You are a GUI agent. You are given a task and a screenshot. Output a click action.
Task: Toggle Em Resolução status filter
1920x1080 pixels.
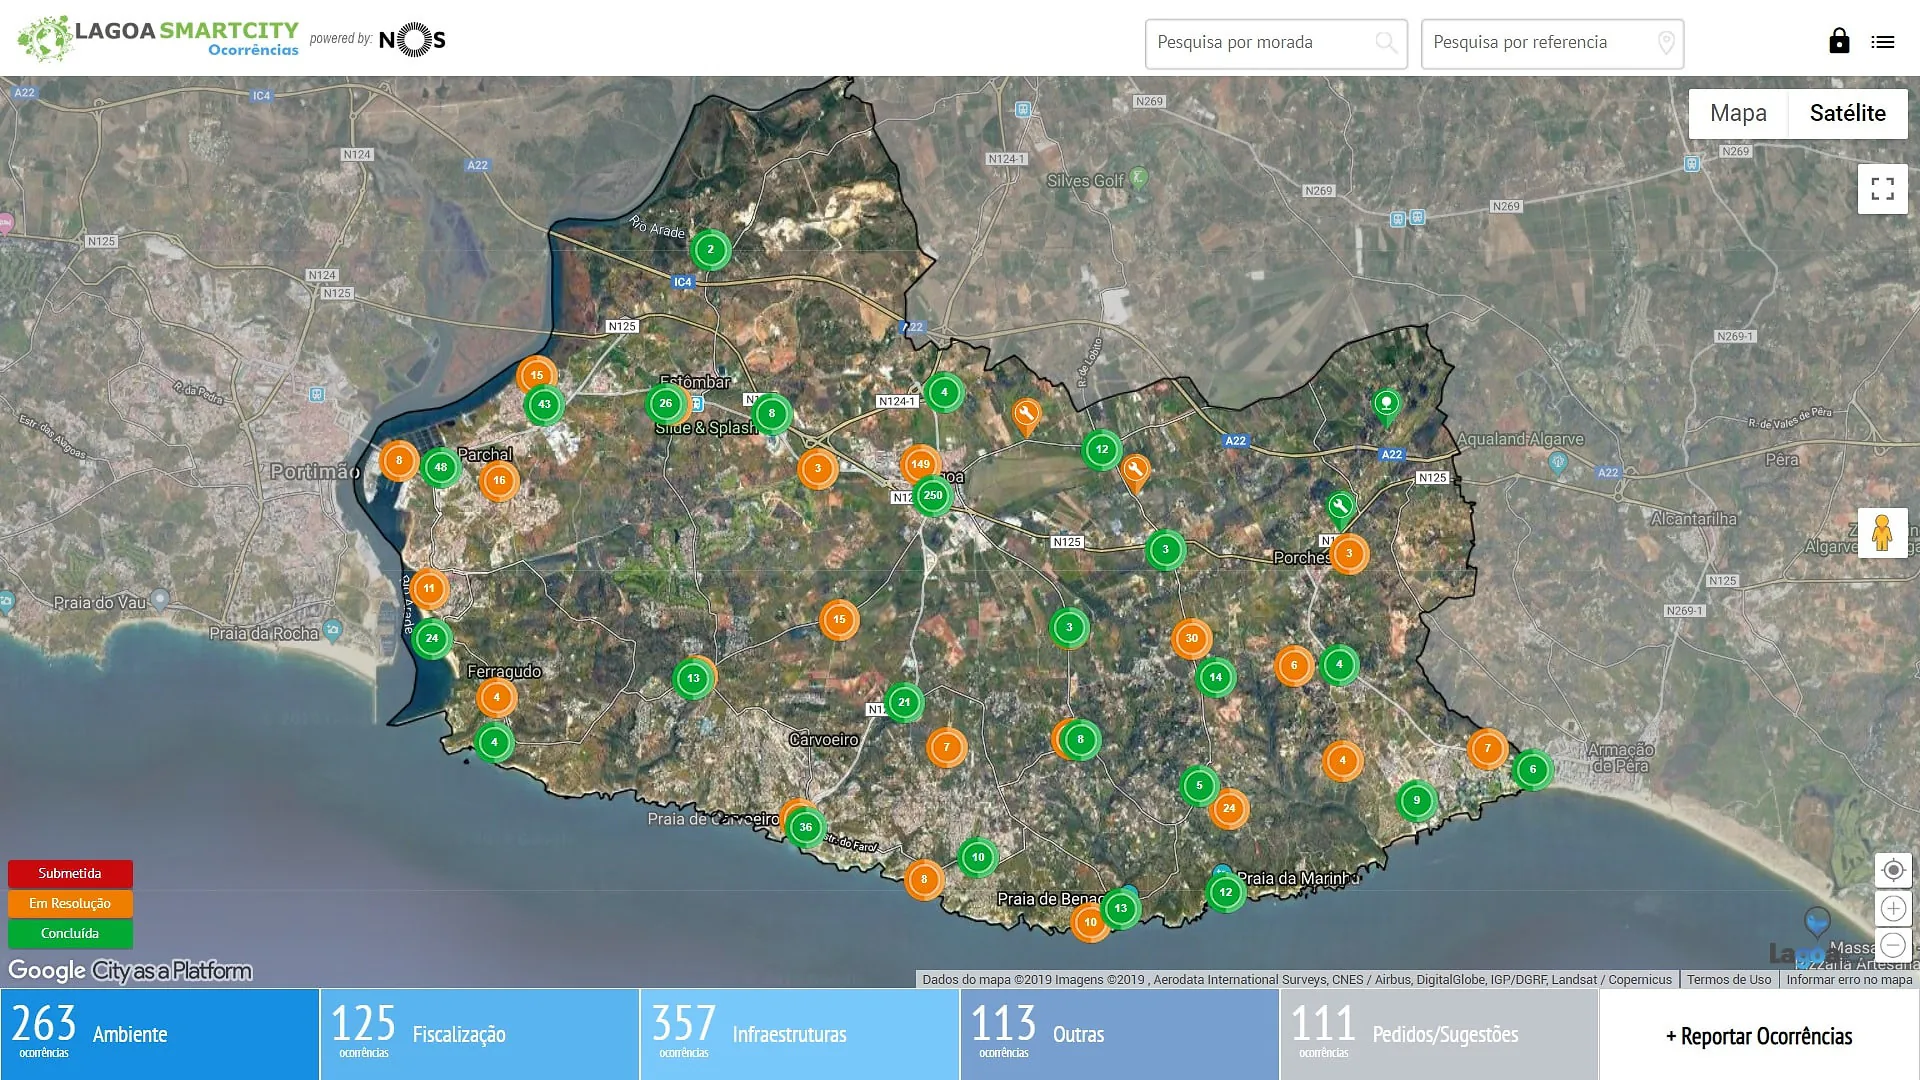(x=70, y=904)
